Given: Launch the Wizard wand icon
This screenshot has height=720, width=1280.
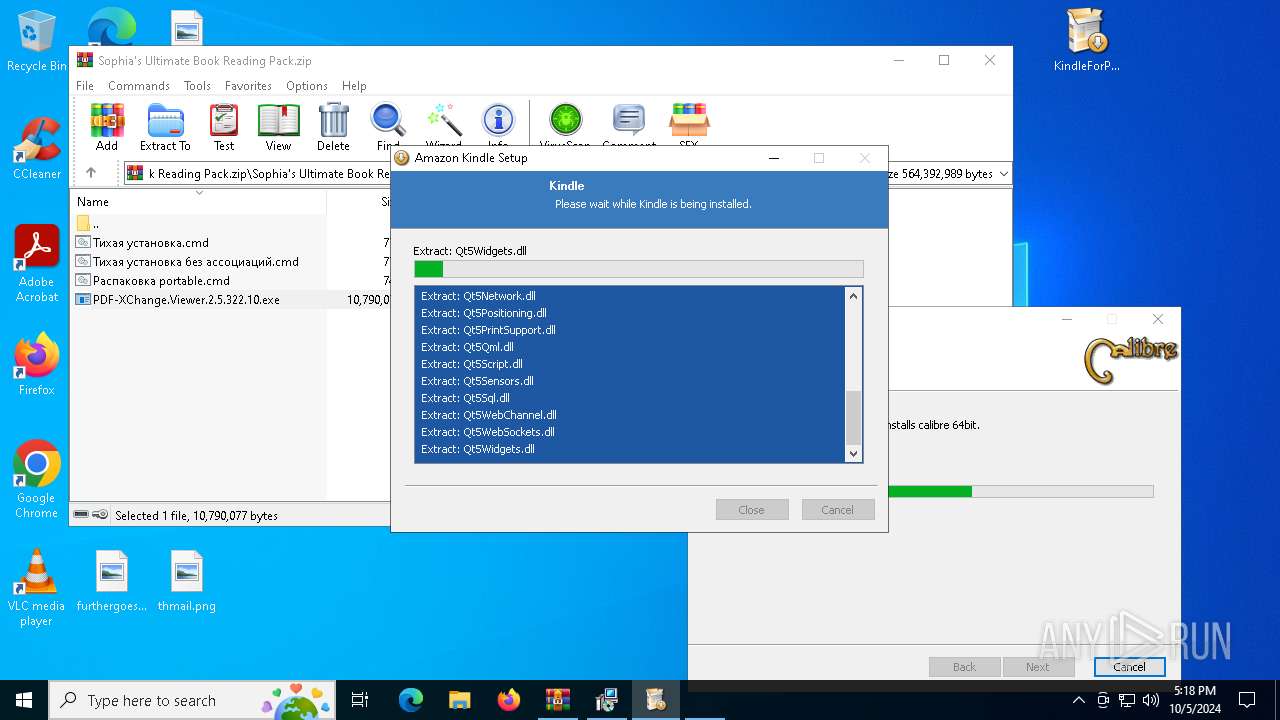Looking at the screenshot, I should [443, 125].
